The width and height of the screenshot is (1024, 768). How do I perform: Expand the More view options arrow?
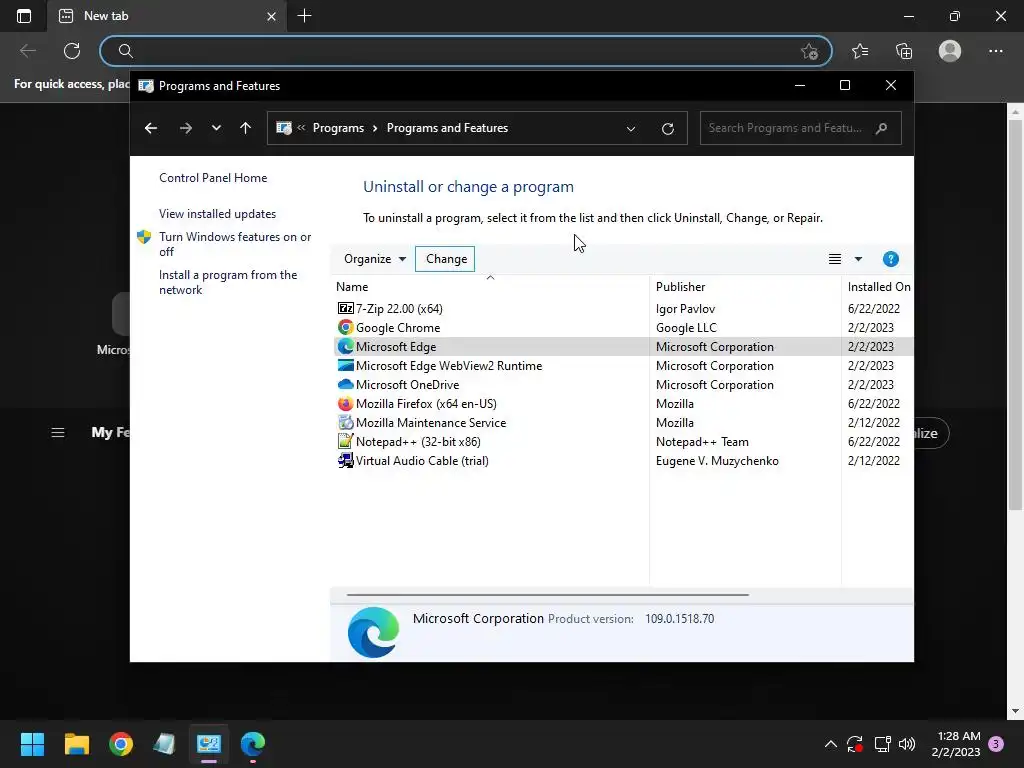pyautogui.click(x=858, y=259)
